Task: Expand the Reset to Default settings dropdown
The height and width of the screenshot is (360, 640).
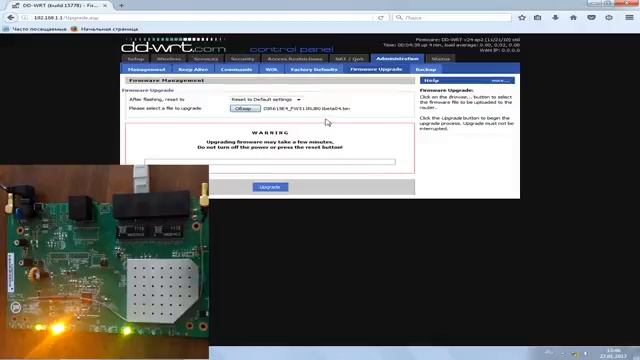Action: (x=266, y=100)
